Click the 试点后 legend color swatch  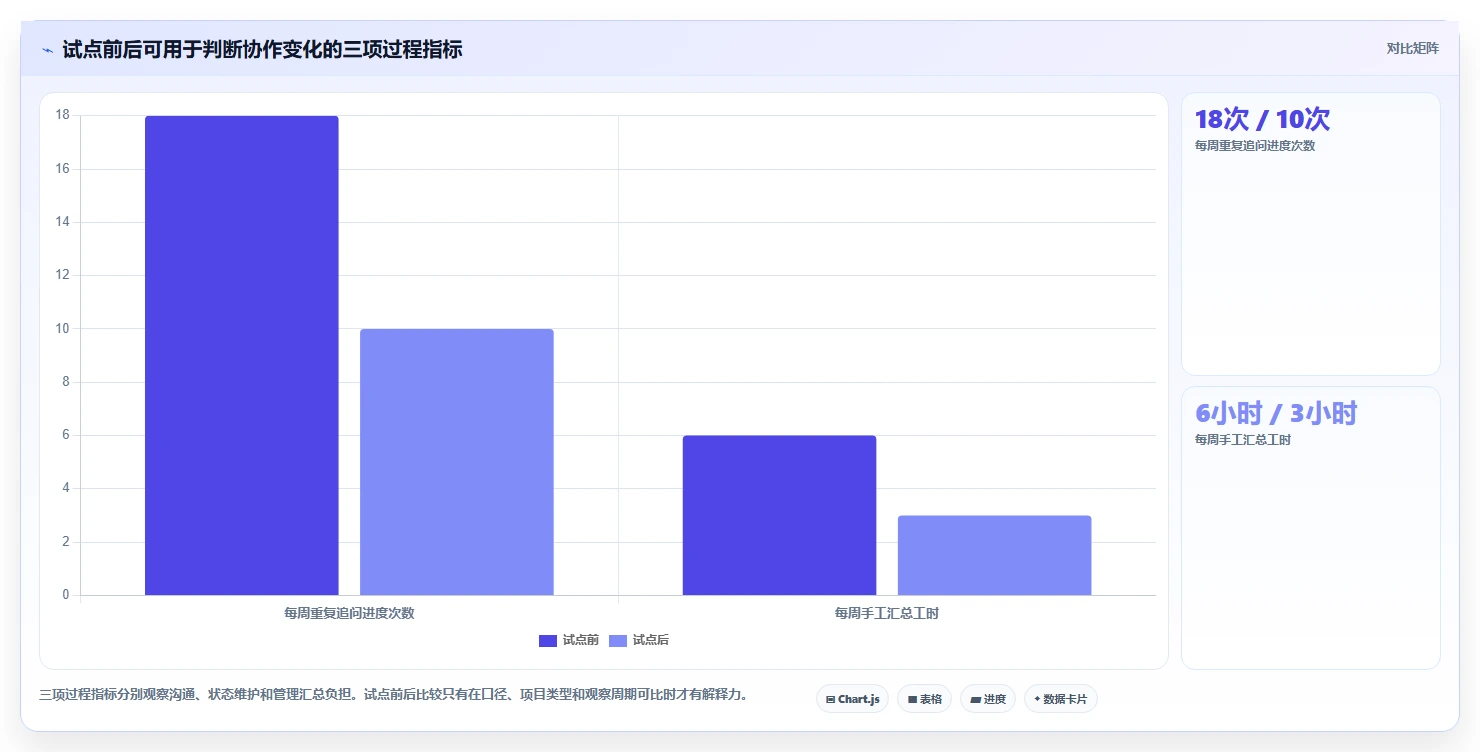(x=618, y=641)
